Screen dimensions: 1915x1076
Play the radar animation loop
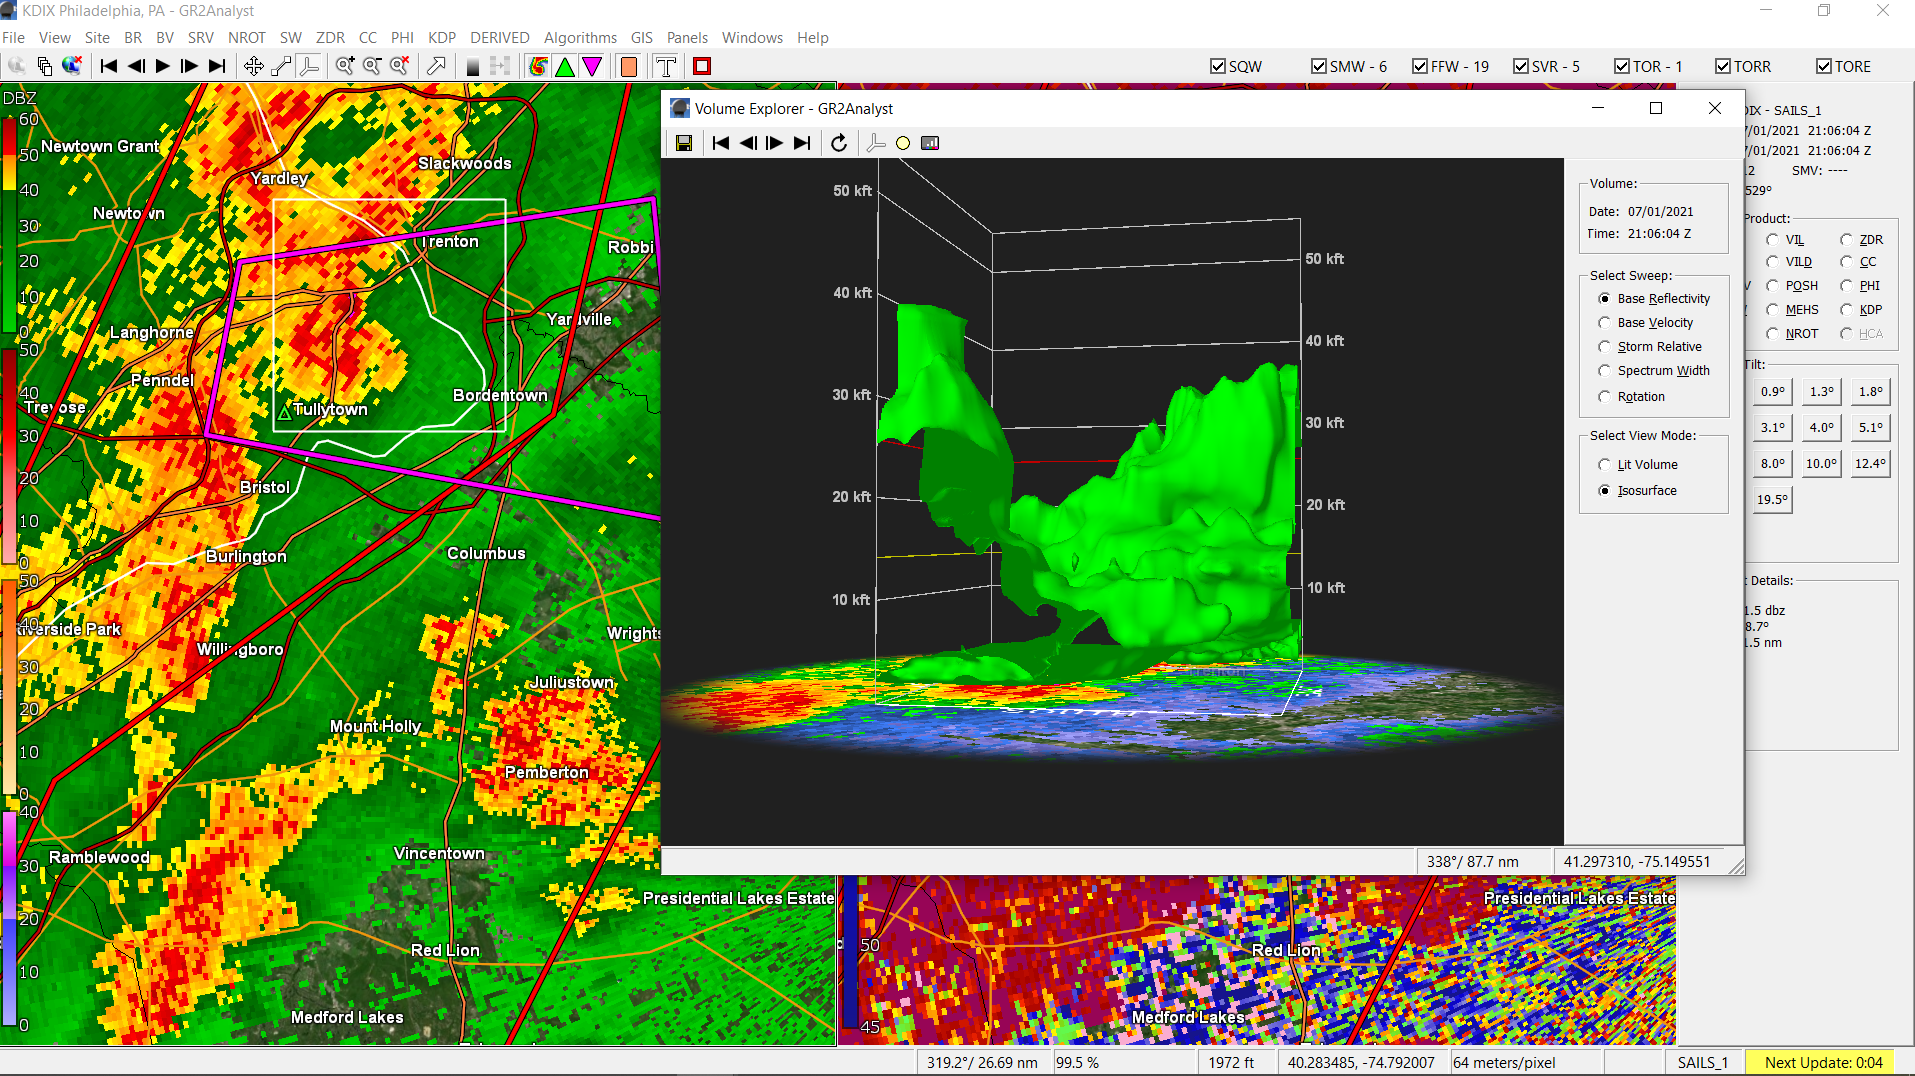pyautogui.click(x=163, y=66)
